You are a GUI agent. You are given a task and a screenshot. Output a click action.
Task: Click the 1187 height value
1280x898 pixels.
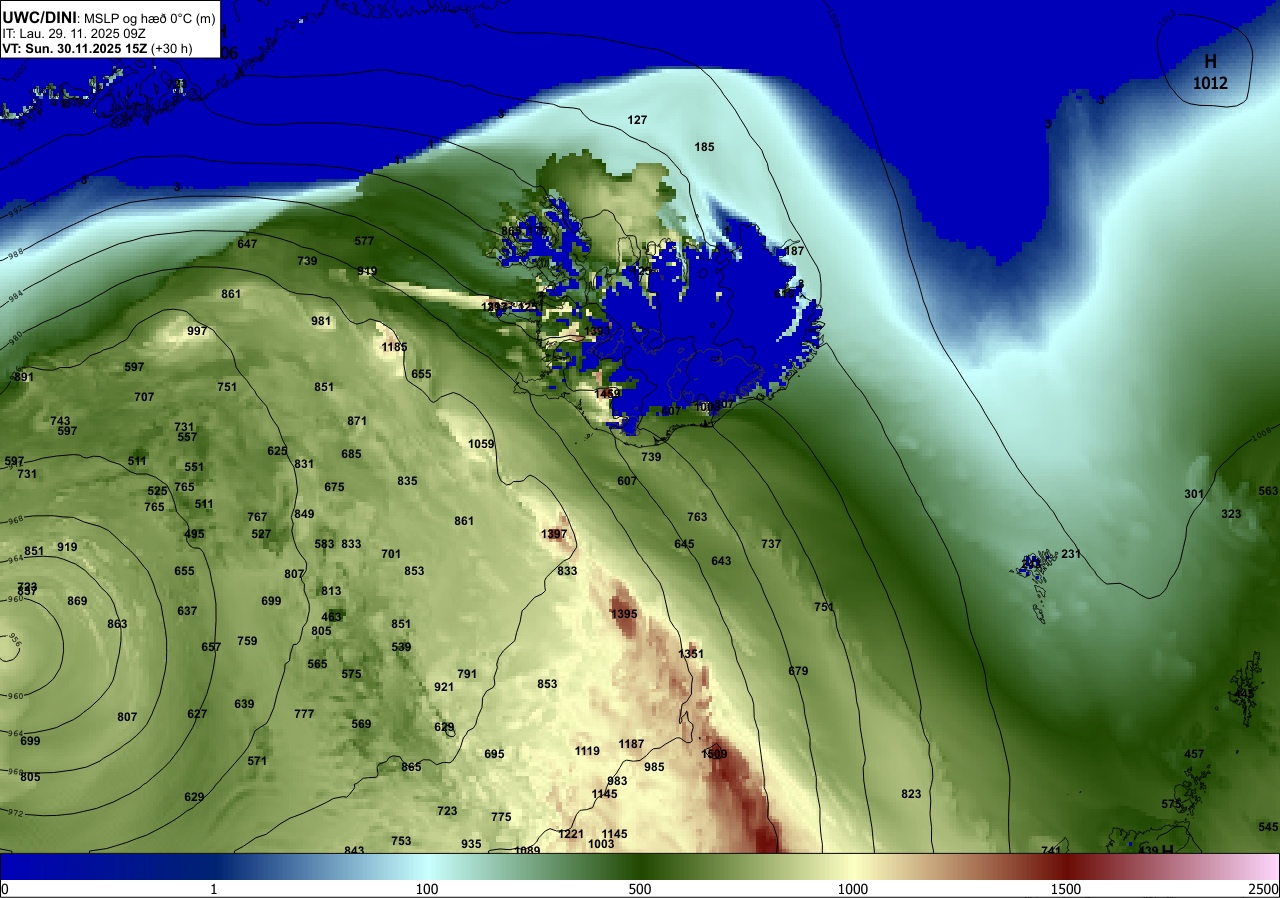(631, 744)
